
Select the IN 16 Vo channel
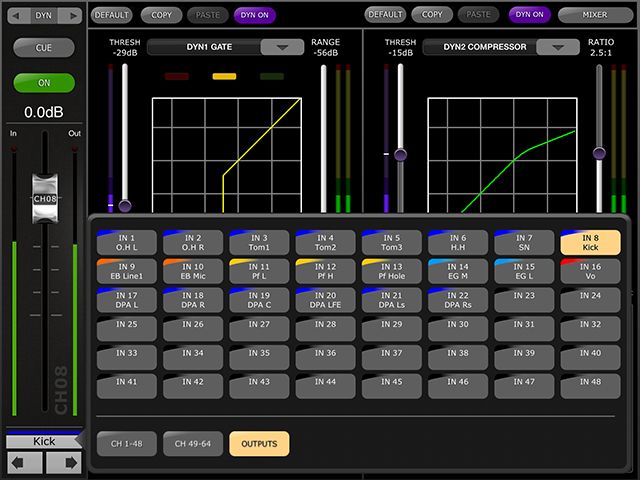pos(591,272)
